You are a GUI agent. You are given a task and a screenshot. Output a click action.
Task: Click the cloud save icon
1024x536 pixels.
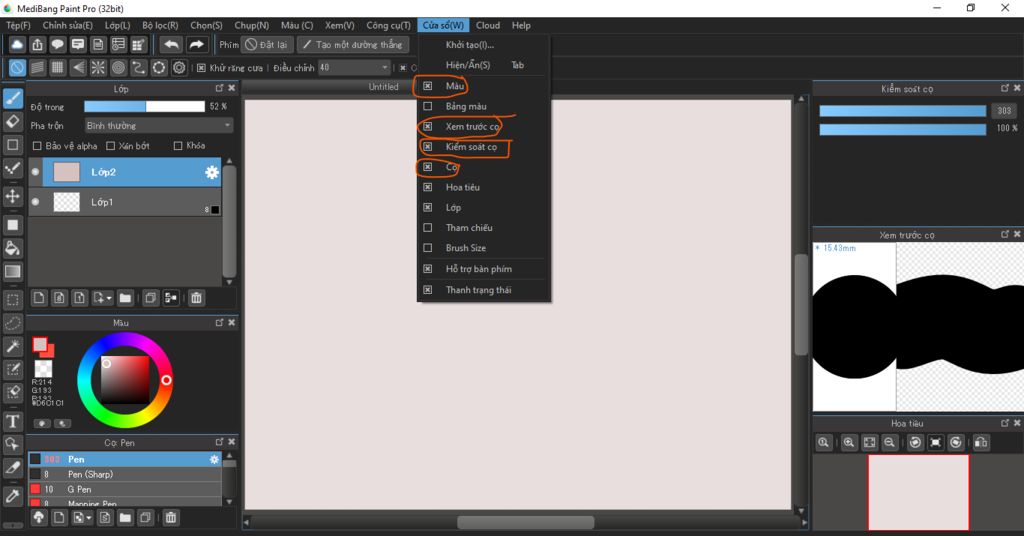pos(17,44)
